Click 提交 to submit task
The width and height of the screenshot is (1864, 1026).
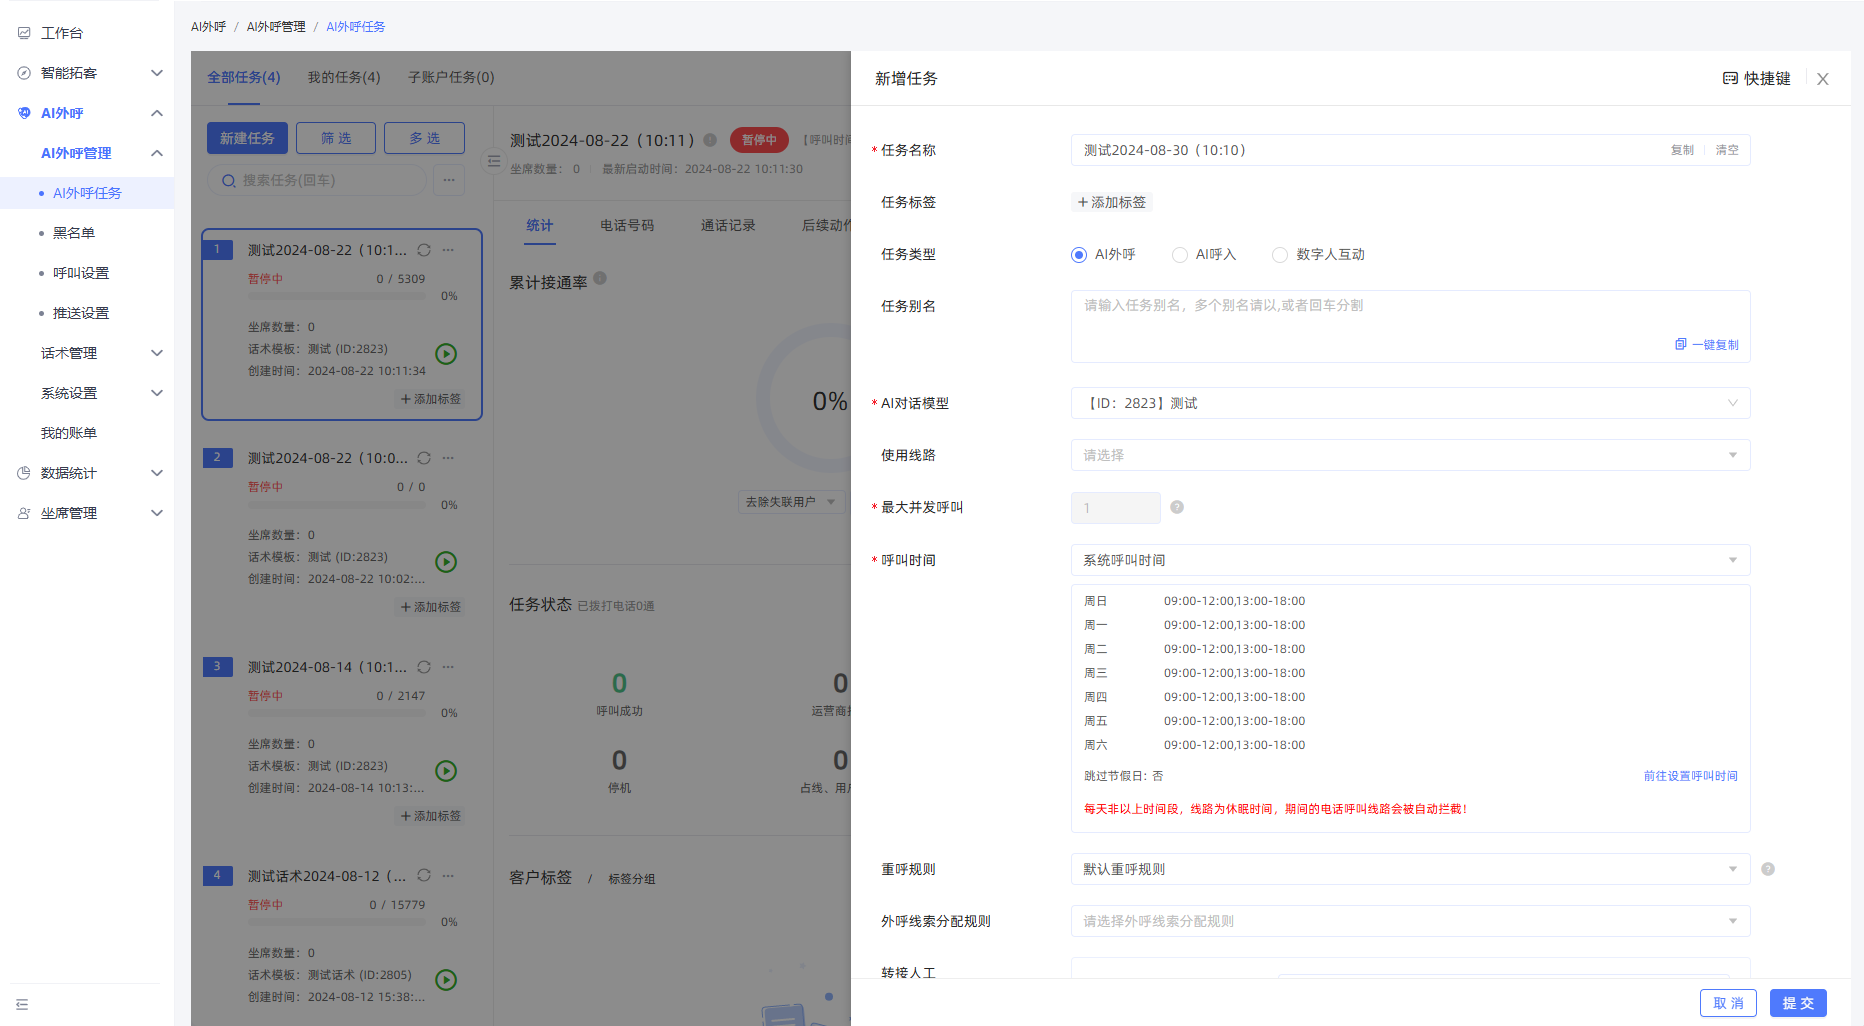click(1798, 1003)
